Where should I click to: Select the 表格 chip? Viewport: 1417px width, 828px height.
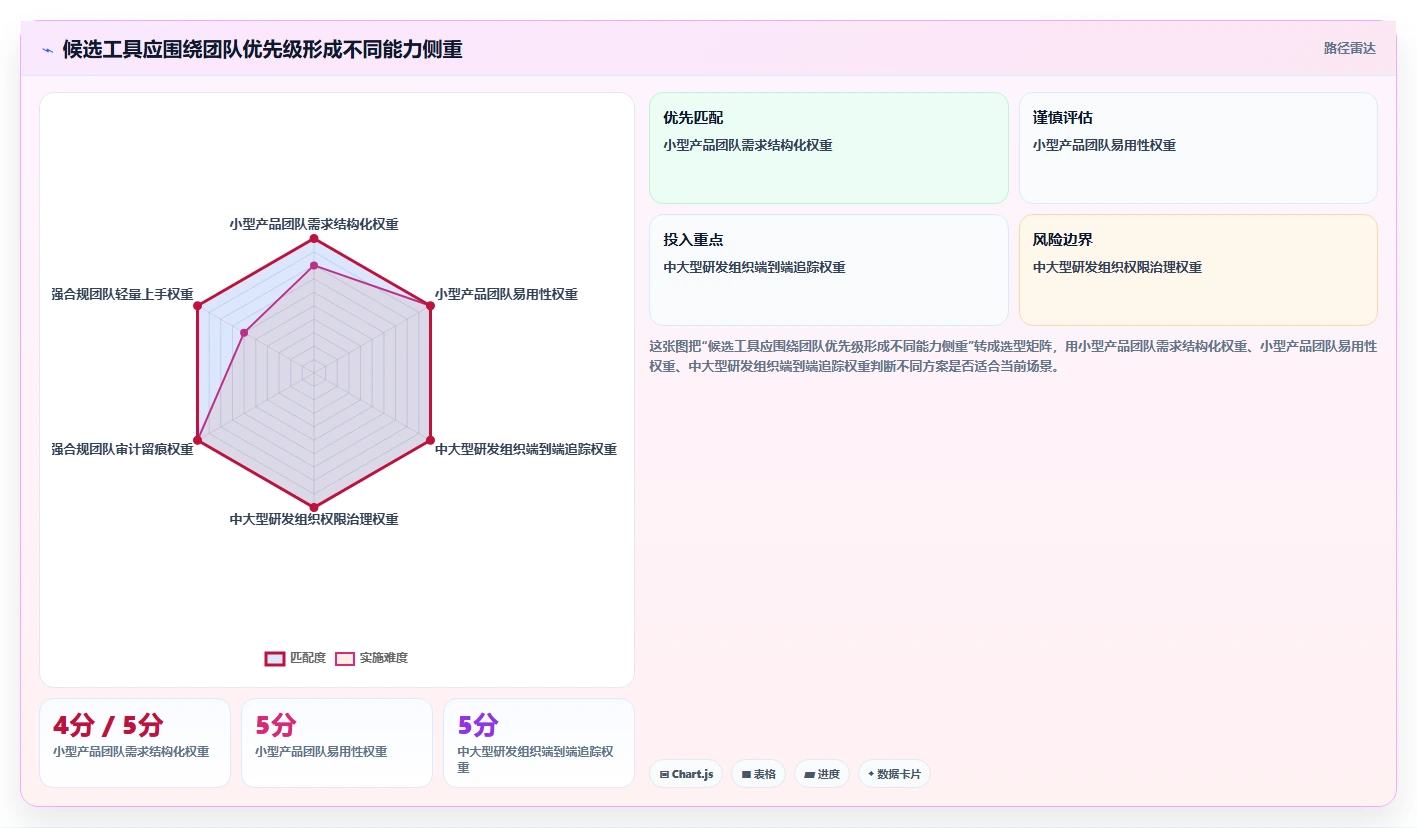tap(758, 774)
